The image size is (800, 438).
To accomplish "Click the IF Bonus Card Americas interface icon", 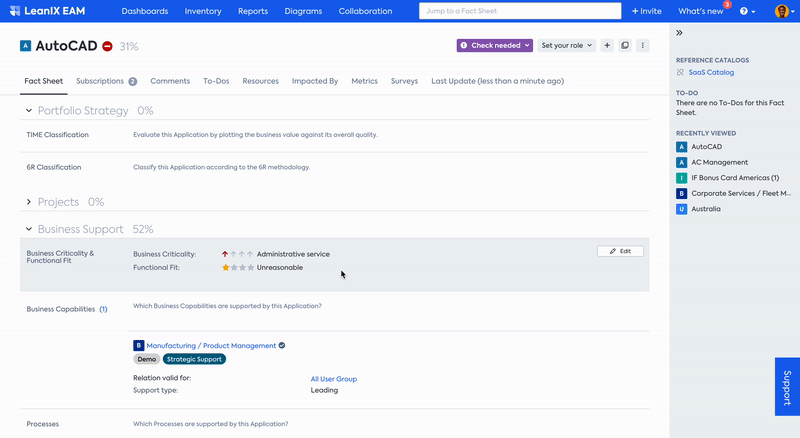I will click(x=682, y=178).
